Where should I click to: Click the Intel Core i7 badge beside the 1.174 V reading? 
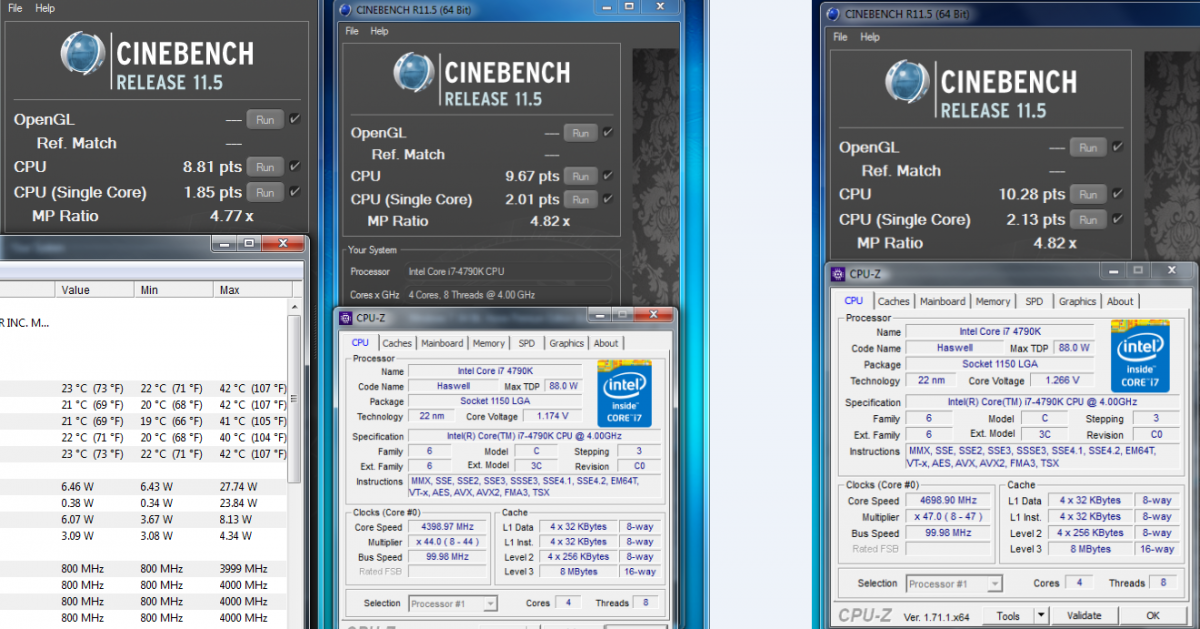click(625, 393)
